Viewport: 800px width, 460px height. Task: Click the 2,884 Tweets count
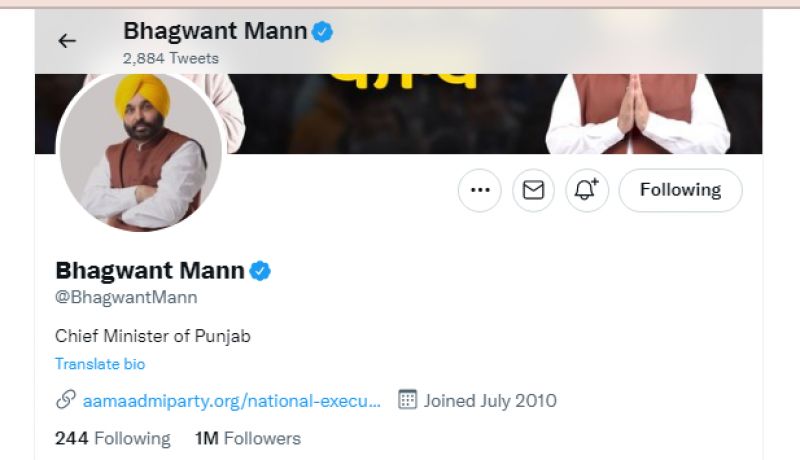[170, 58]
